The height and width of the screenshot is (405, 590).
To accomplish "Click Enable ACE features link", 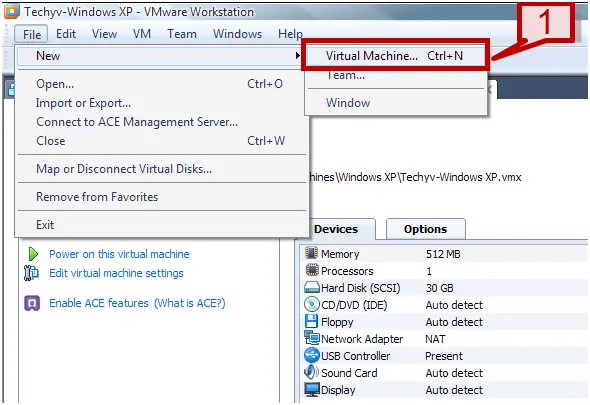I will [99, 303].
